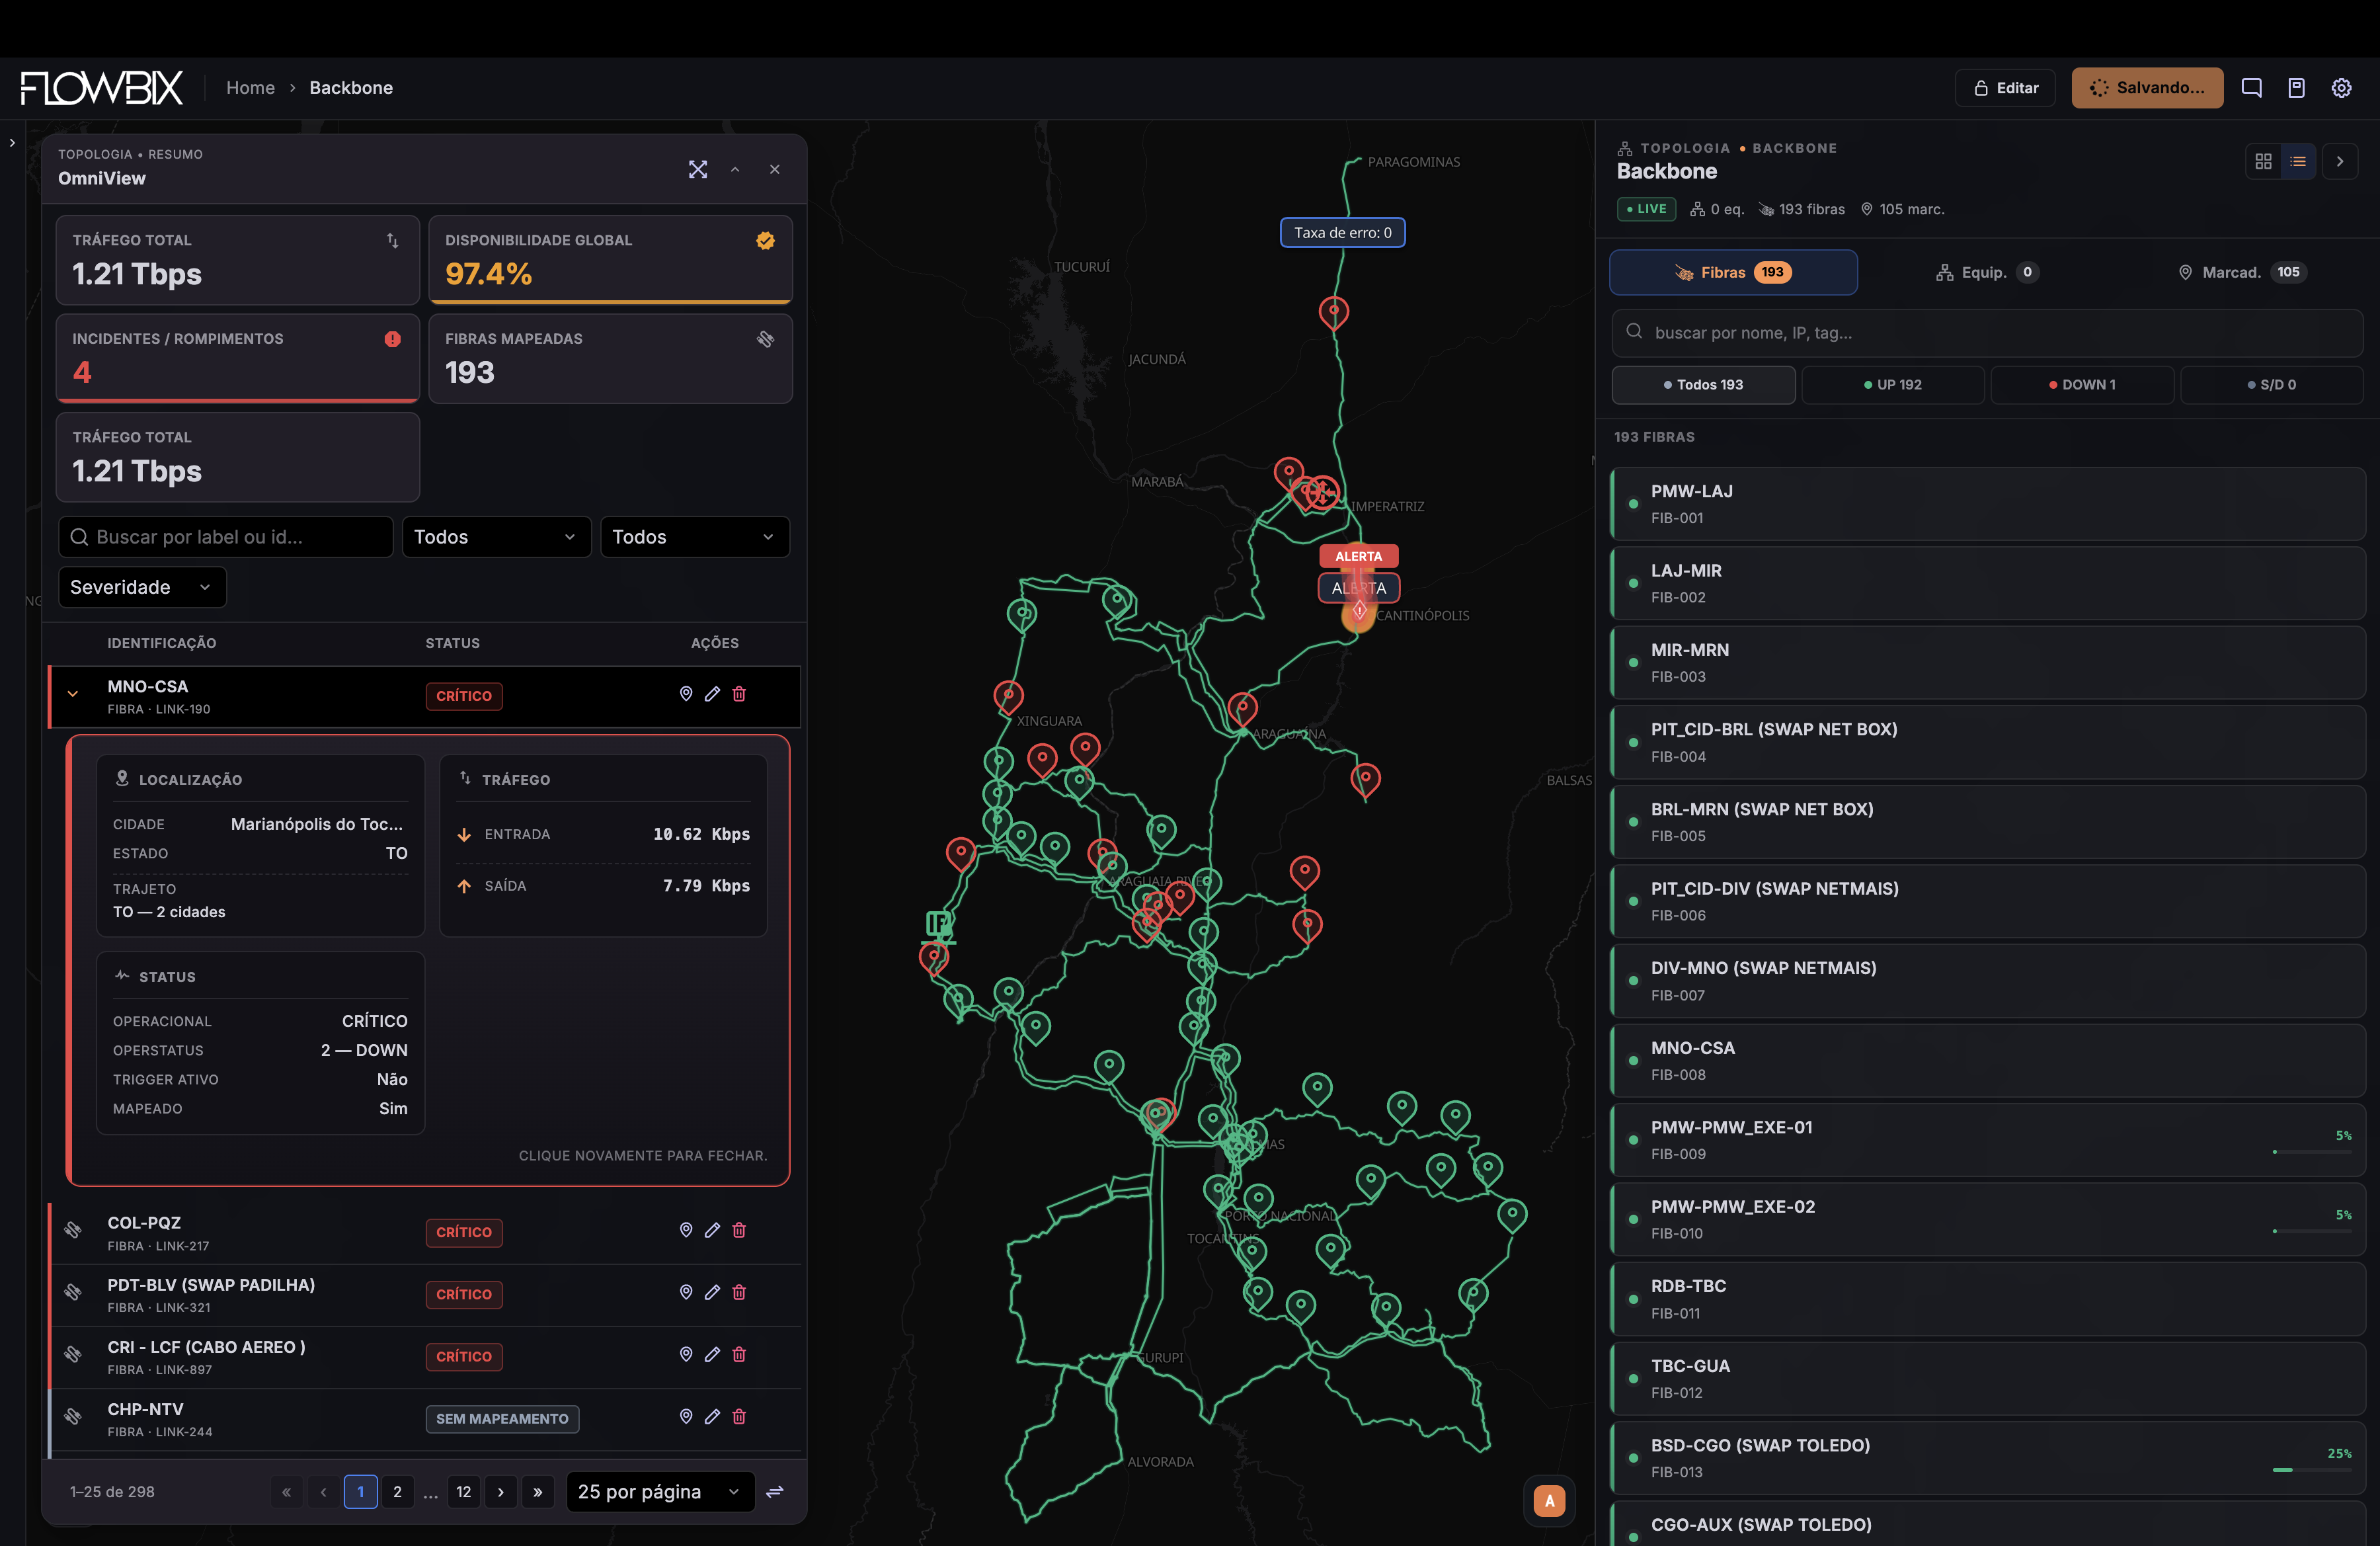
Task: Delete the COL-PQZ link
Action: 739,1230
